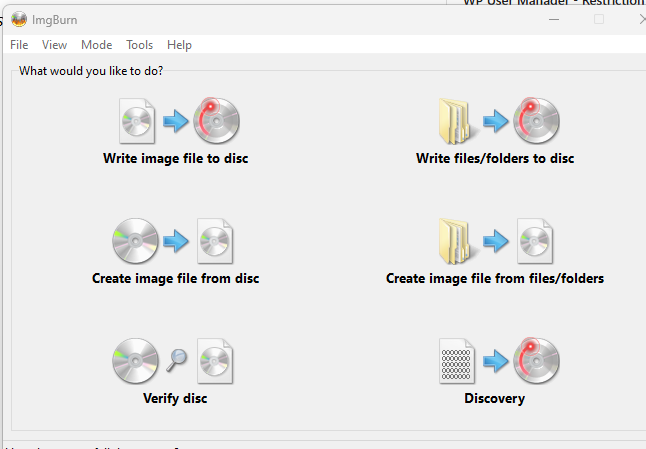646x449 pixels.
Task: Close the ImgBurn window
Action: click(641, 19)
